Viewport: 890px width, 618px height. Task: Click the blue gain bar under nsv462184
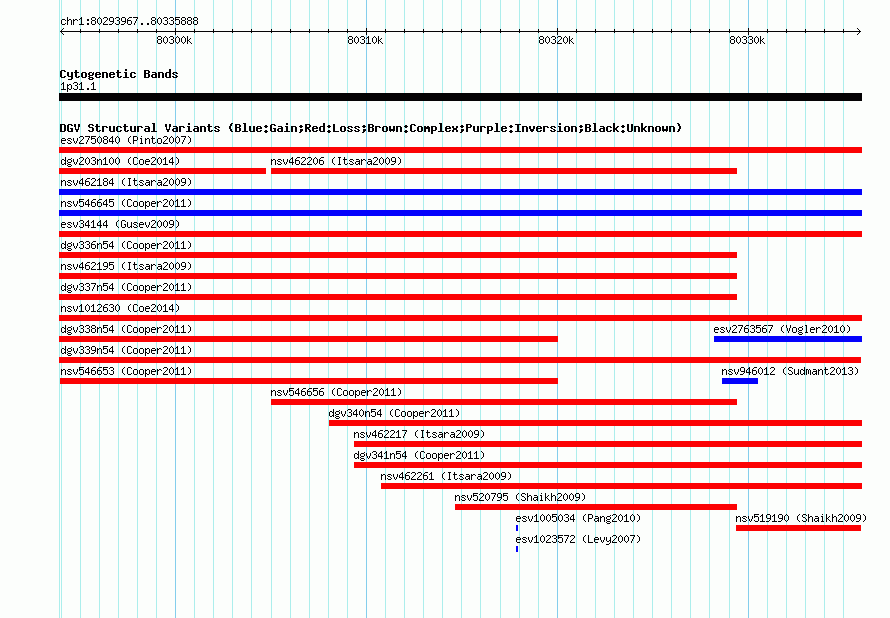pos(460,192)
